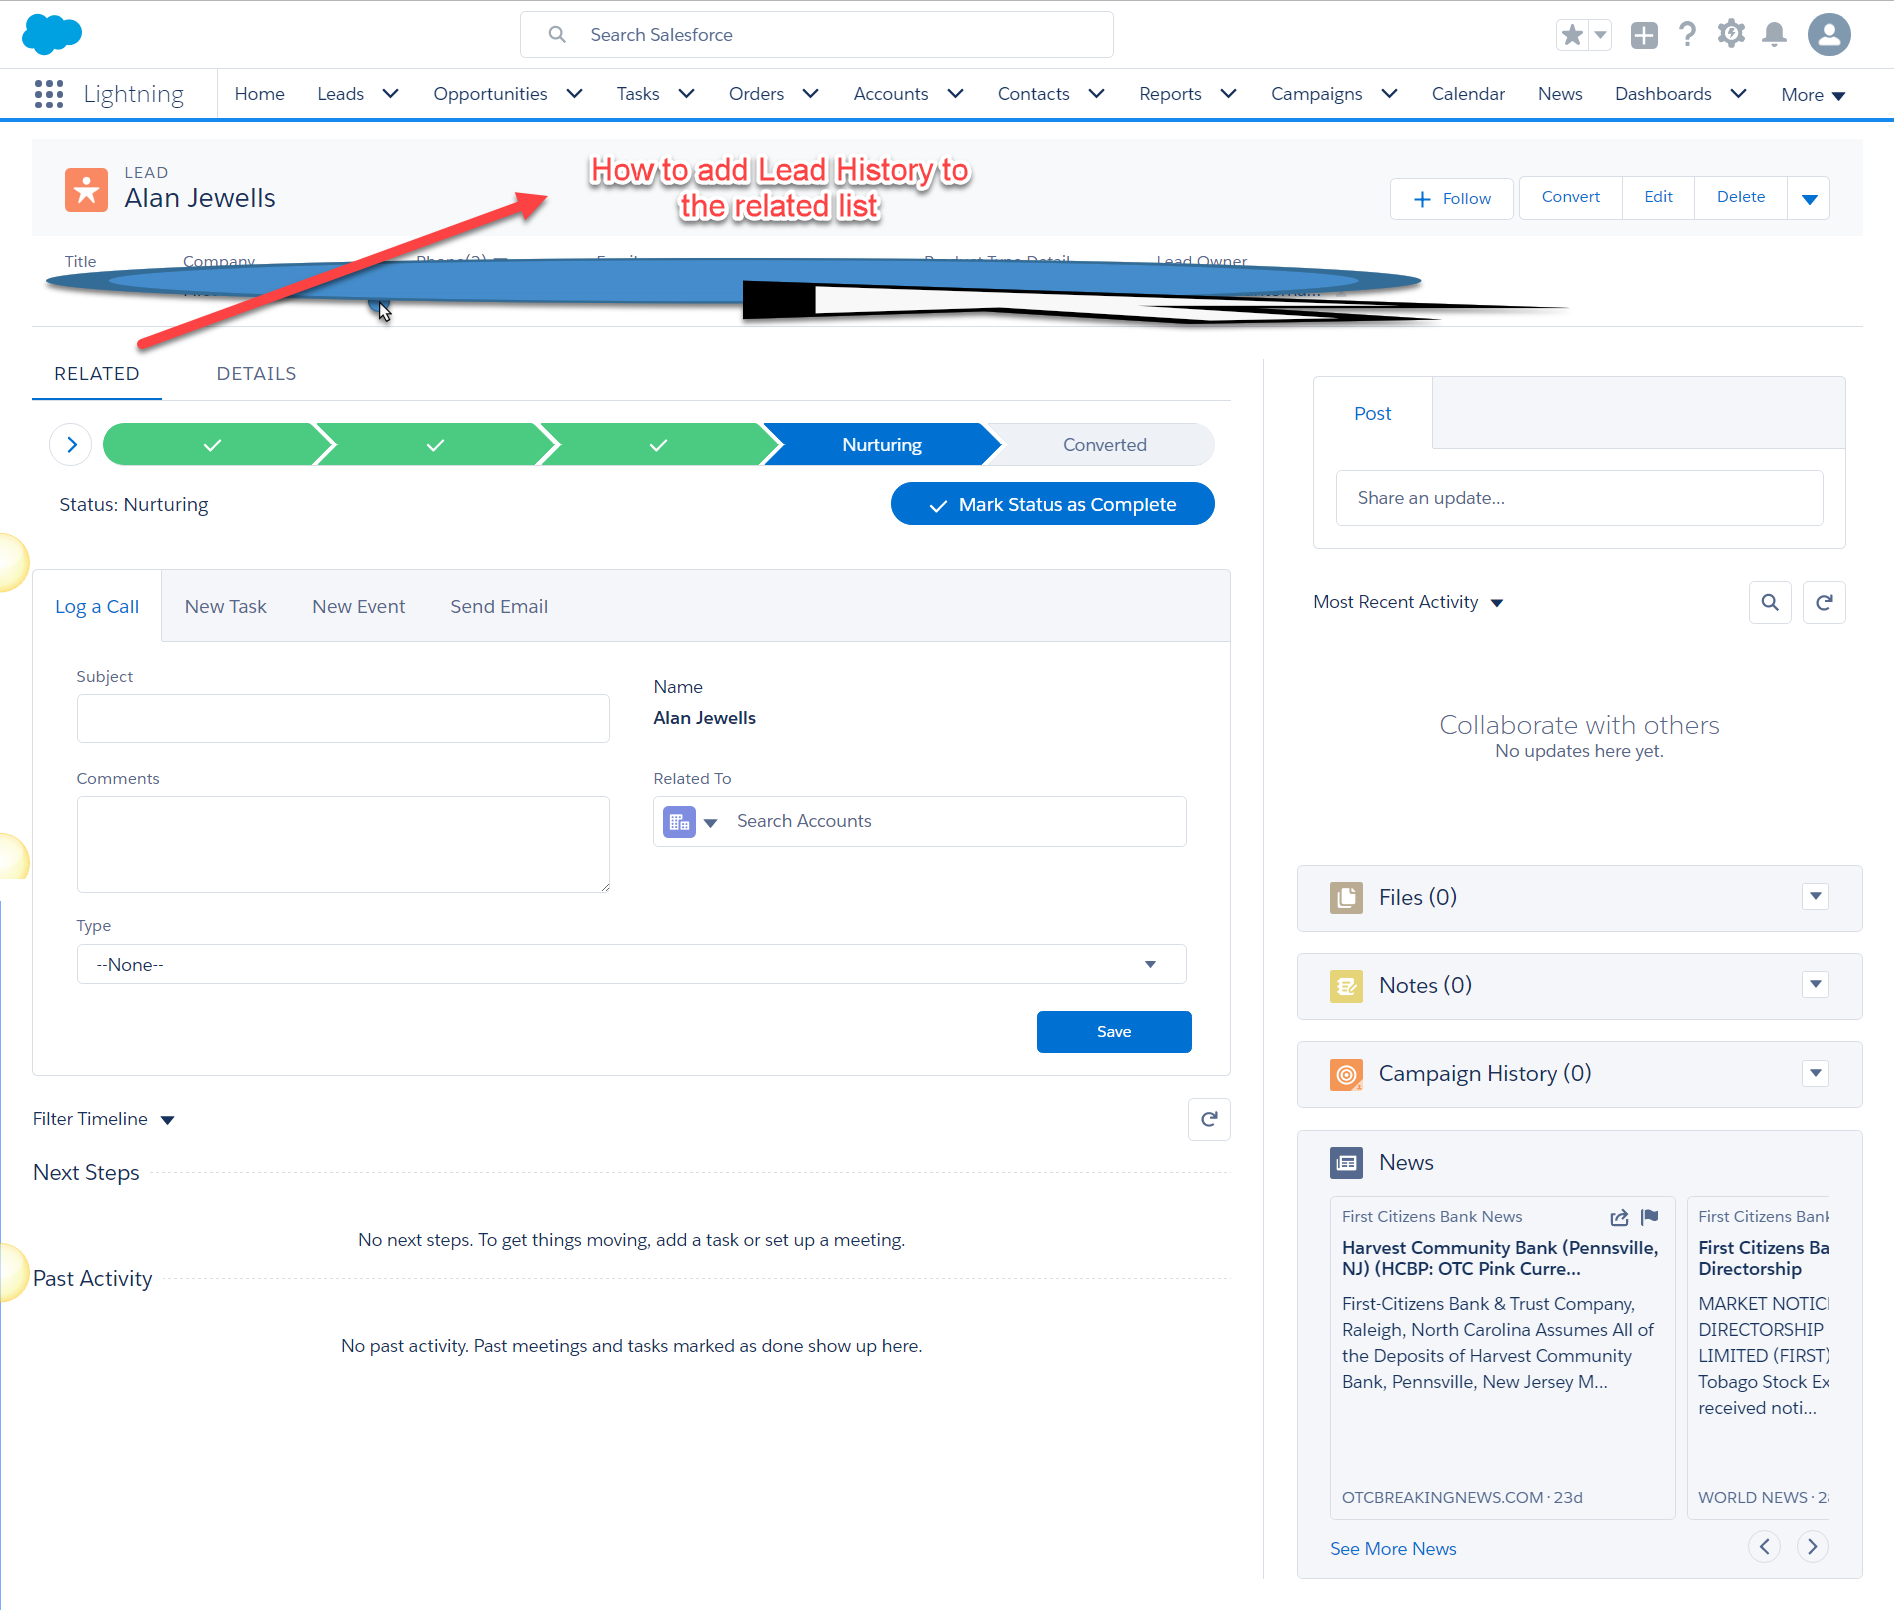Click Mark Status as Complete
1894x1610 pixels.
point(1053,504)
